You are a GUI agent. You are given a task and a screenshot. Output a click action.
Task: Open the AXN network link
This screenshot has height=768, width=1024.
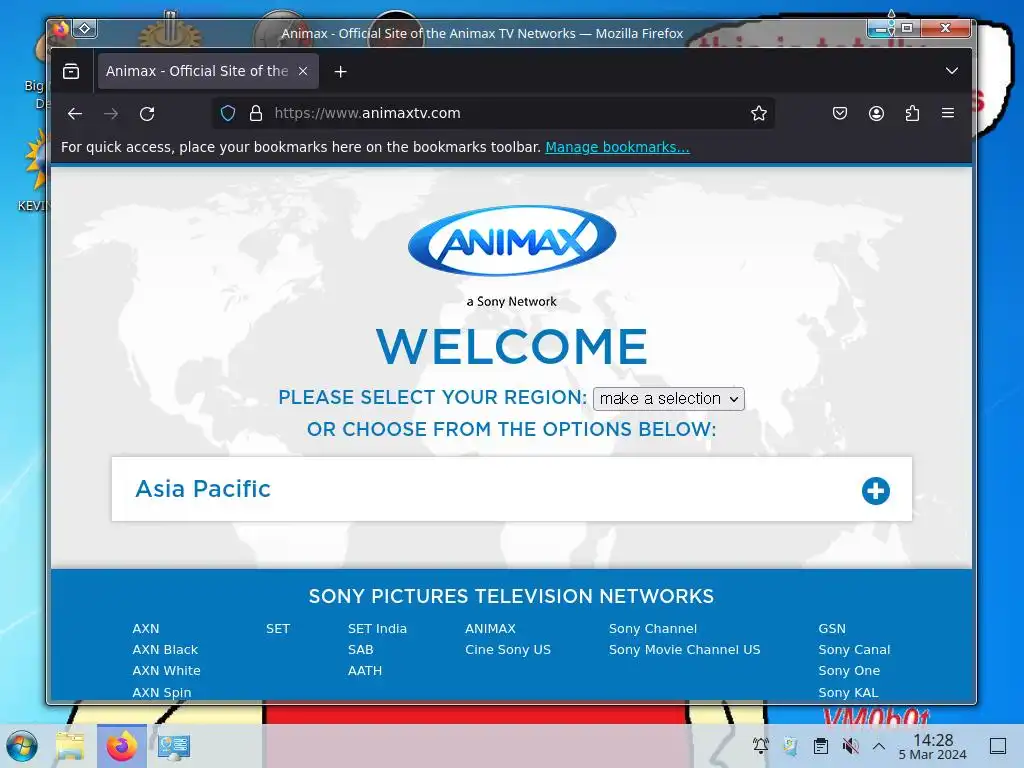pos(146,628)
